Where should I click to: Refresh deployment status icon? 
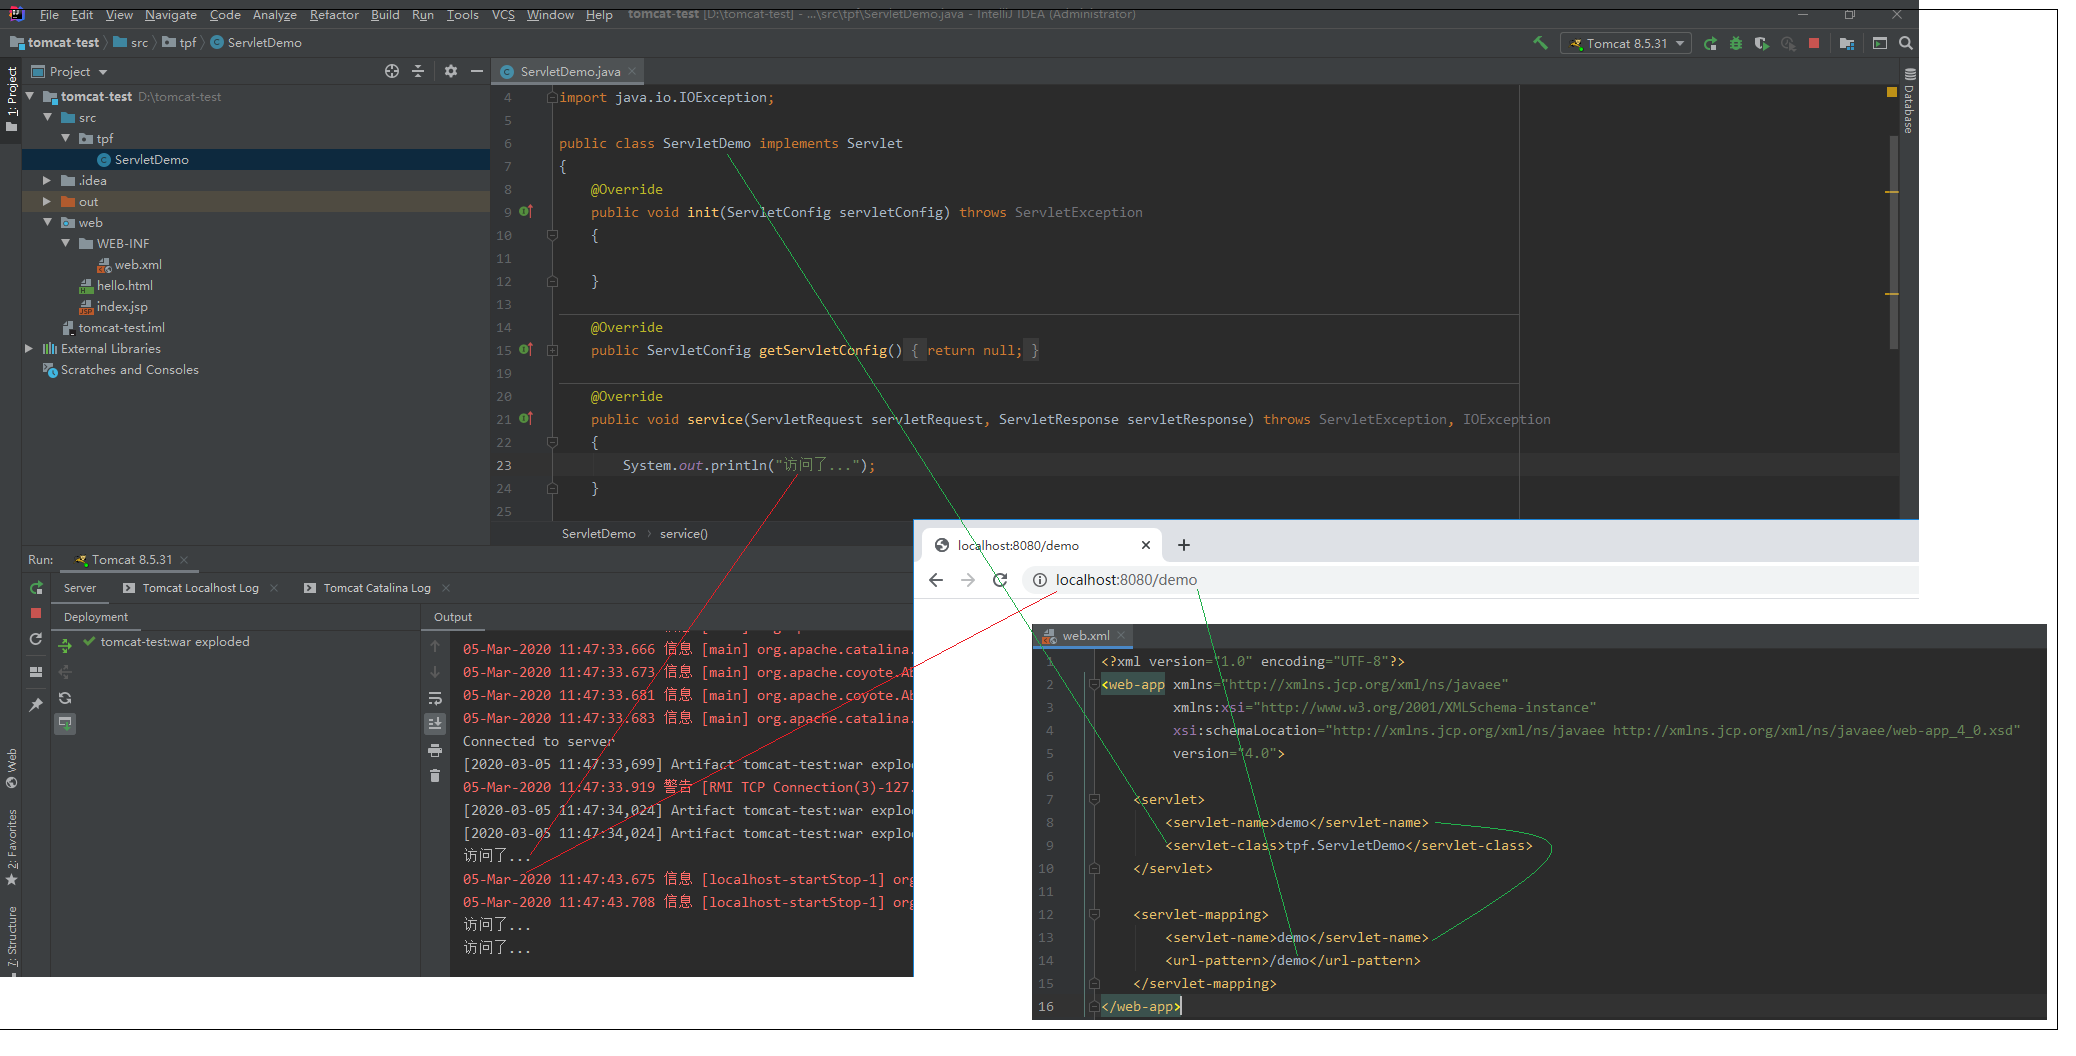(65, 698)
